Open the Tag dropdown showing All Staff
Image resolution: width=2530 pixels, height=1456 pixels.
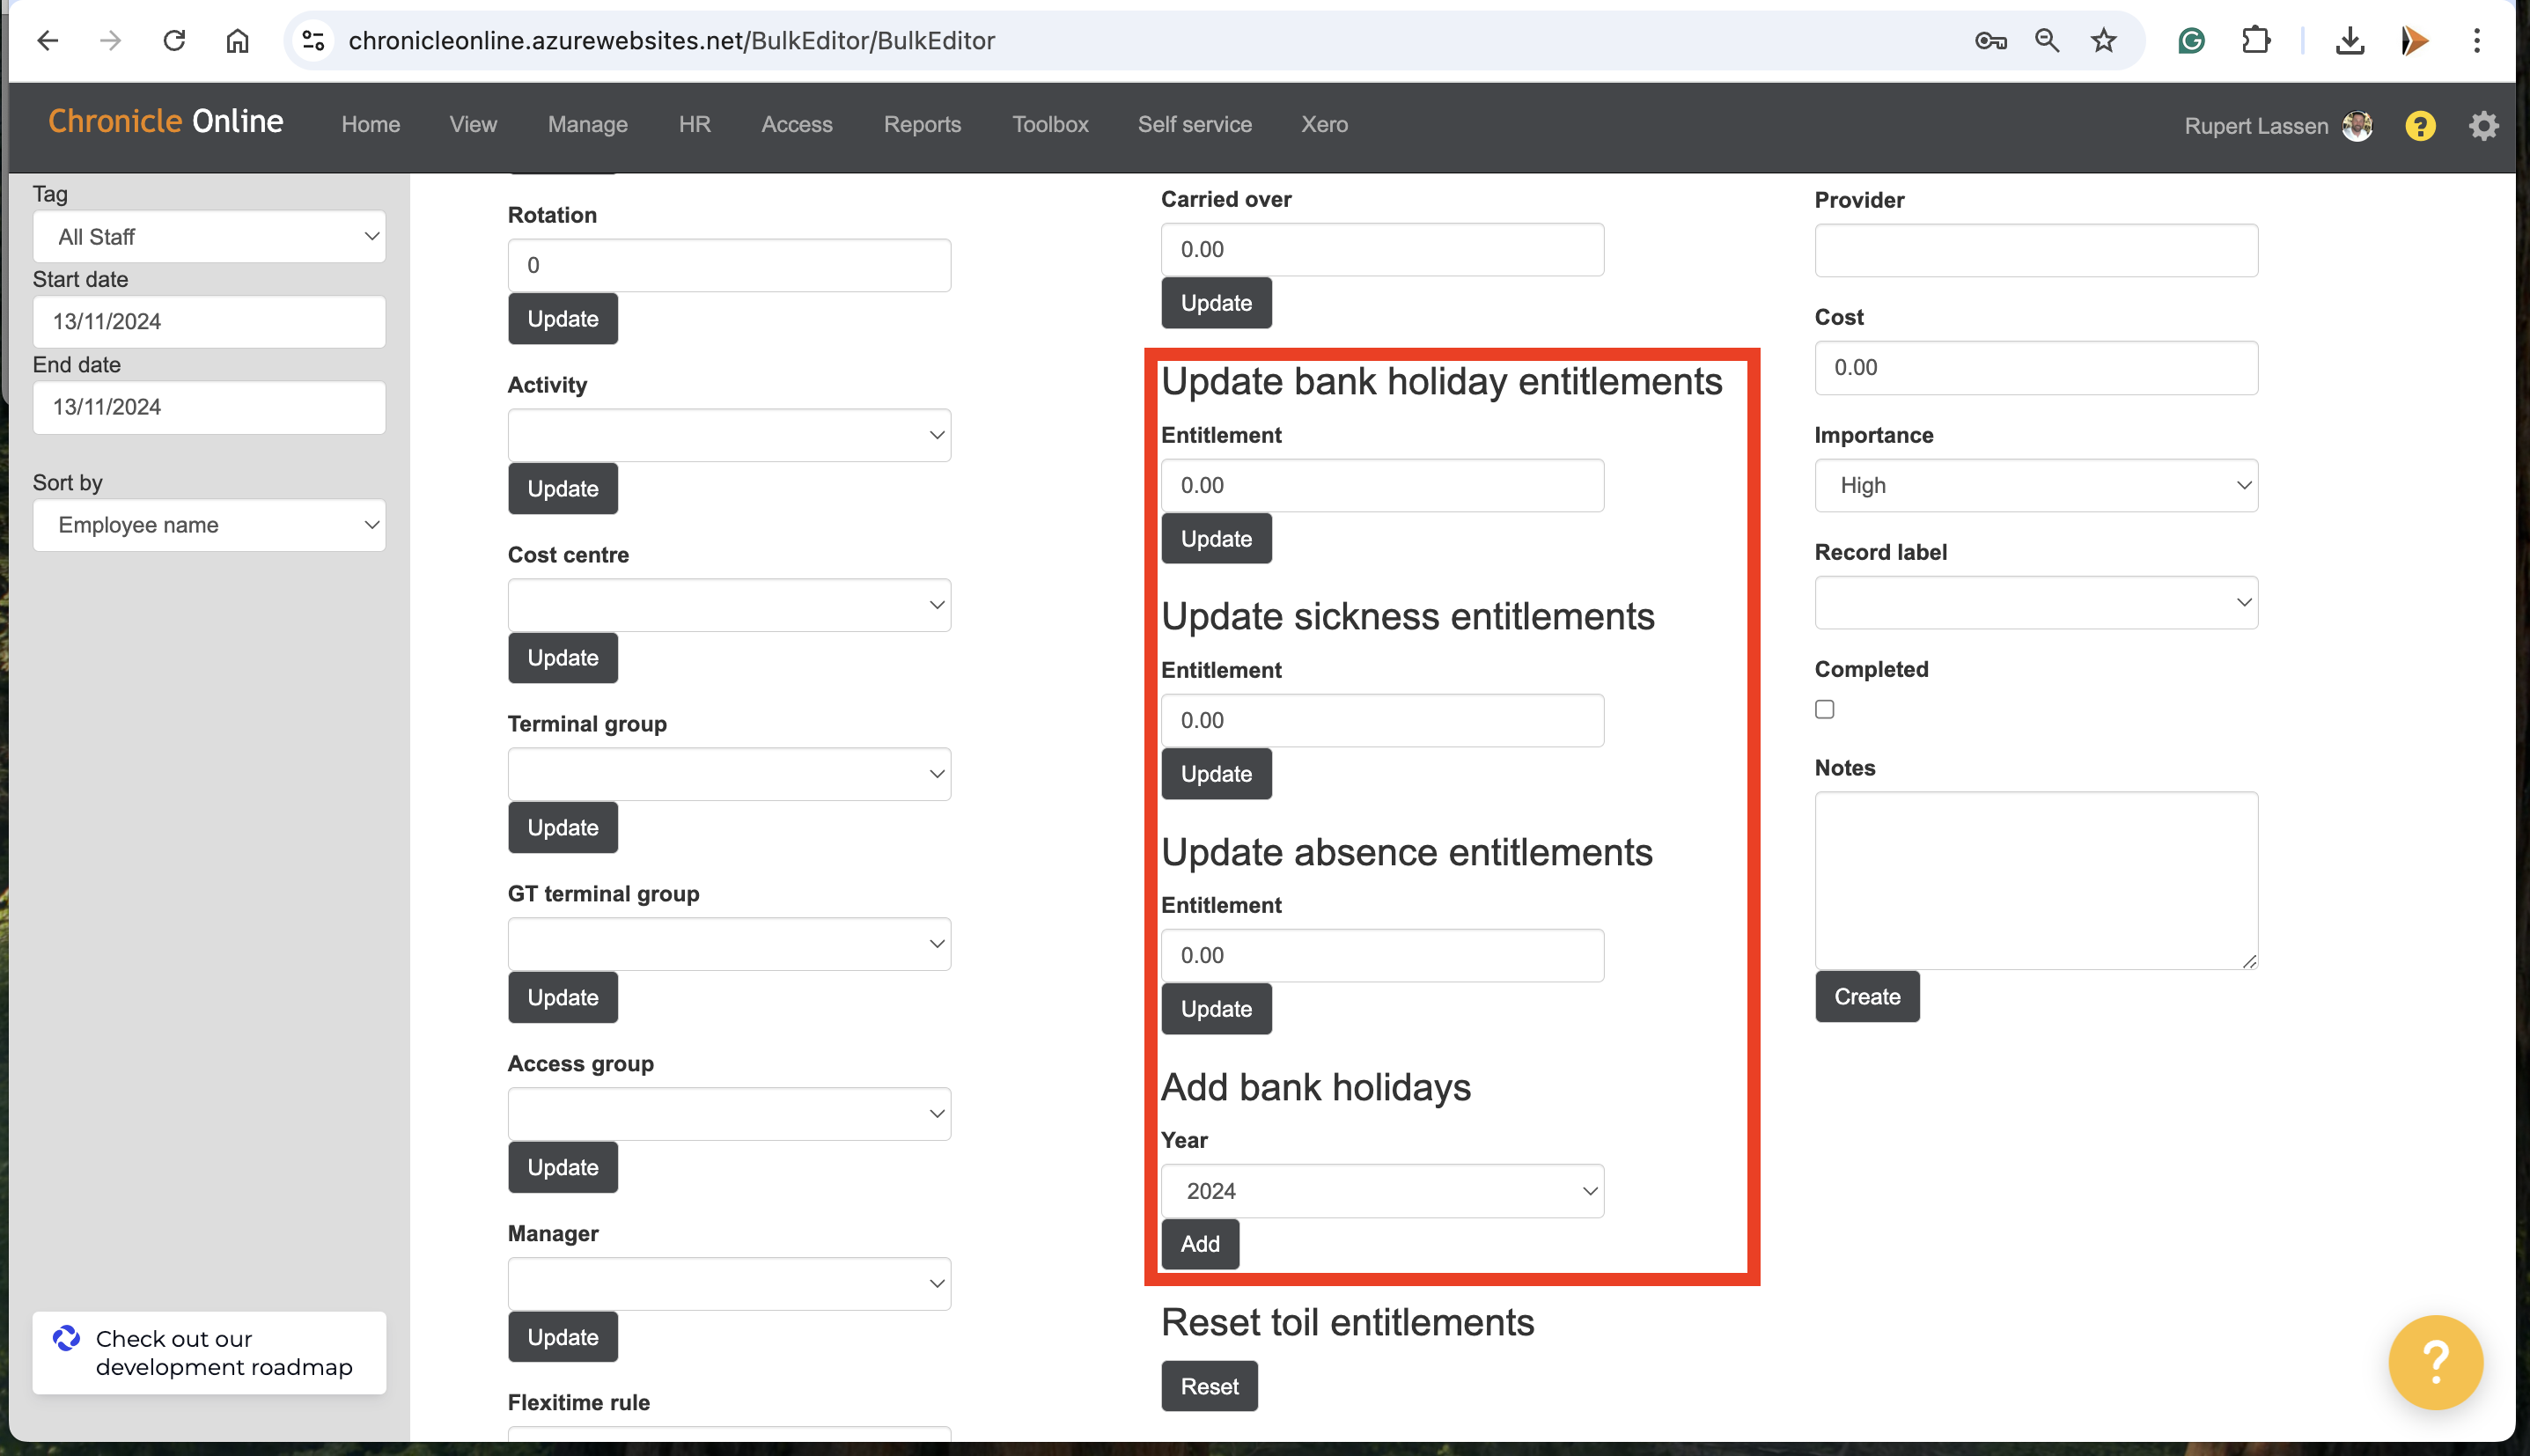208,237
